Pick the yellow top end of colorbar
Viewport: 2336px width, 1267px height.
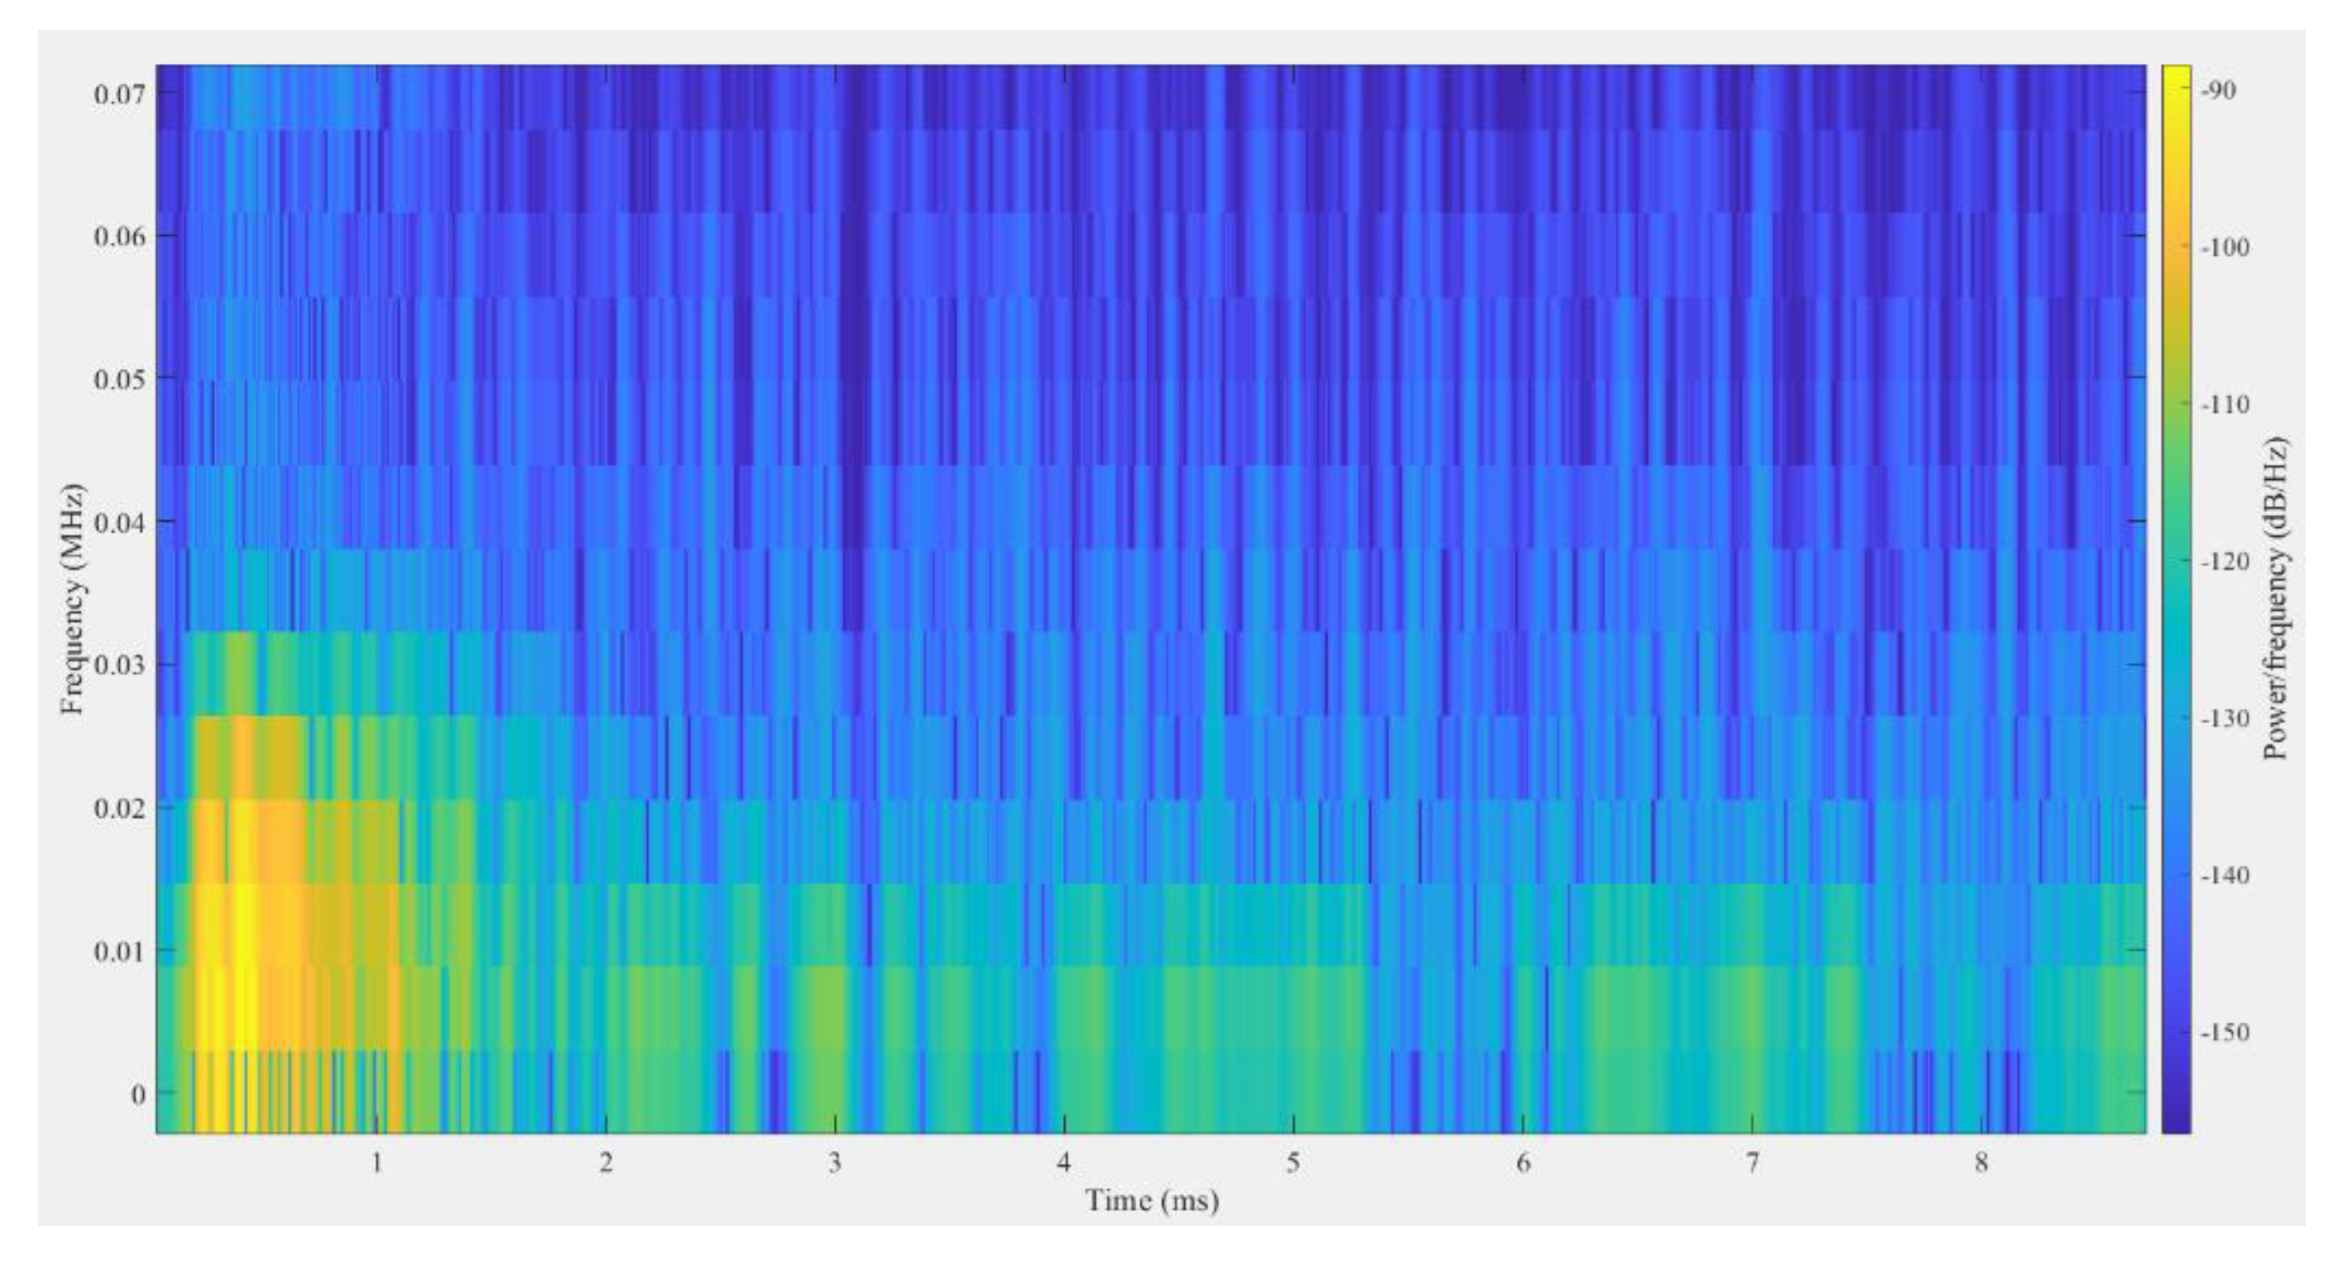[2176, 73]
